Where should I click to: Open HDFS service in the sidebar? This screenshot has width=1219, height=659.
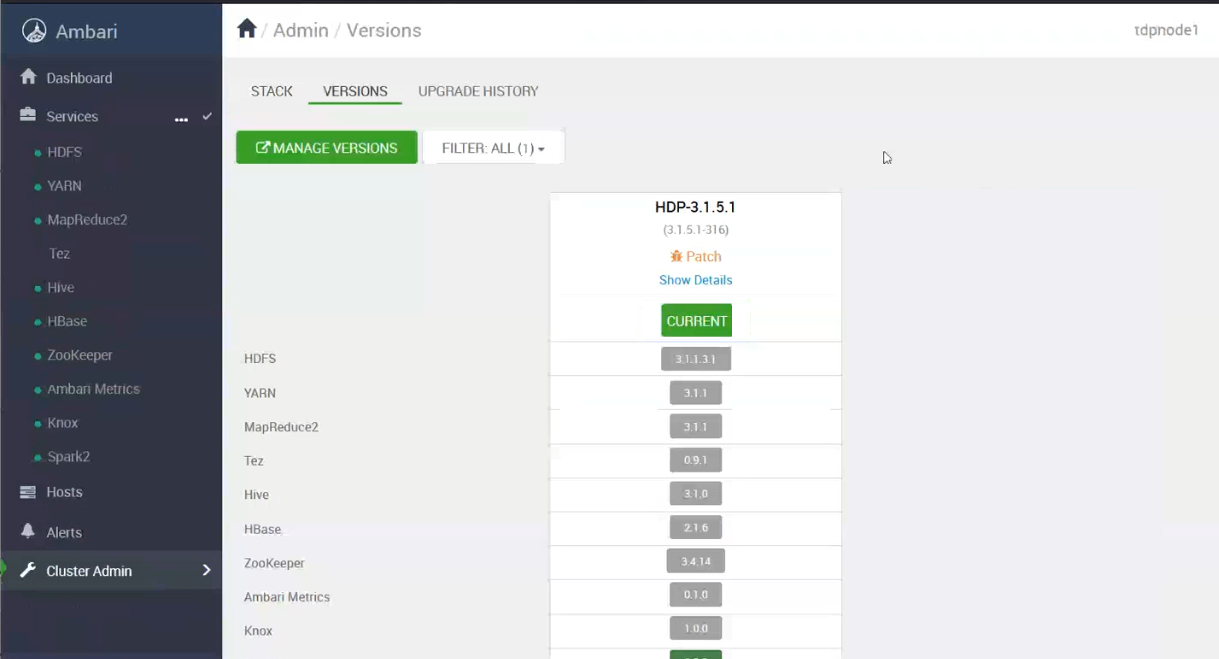click(64, 152)
